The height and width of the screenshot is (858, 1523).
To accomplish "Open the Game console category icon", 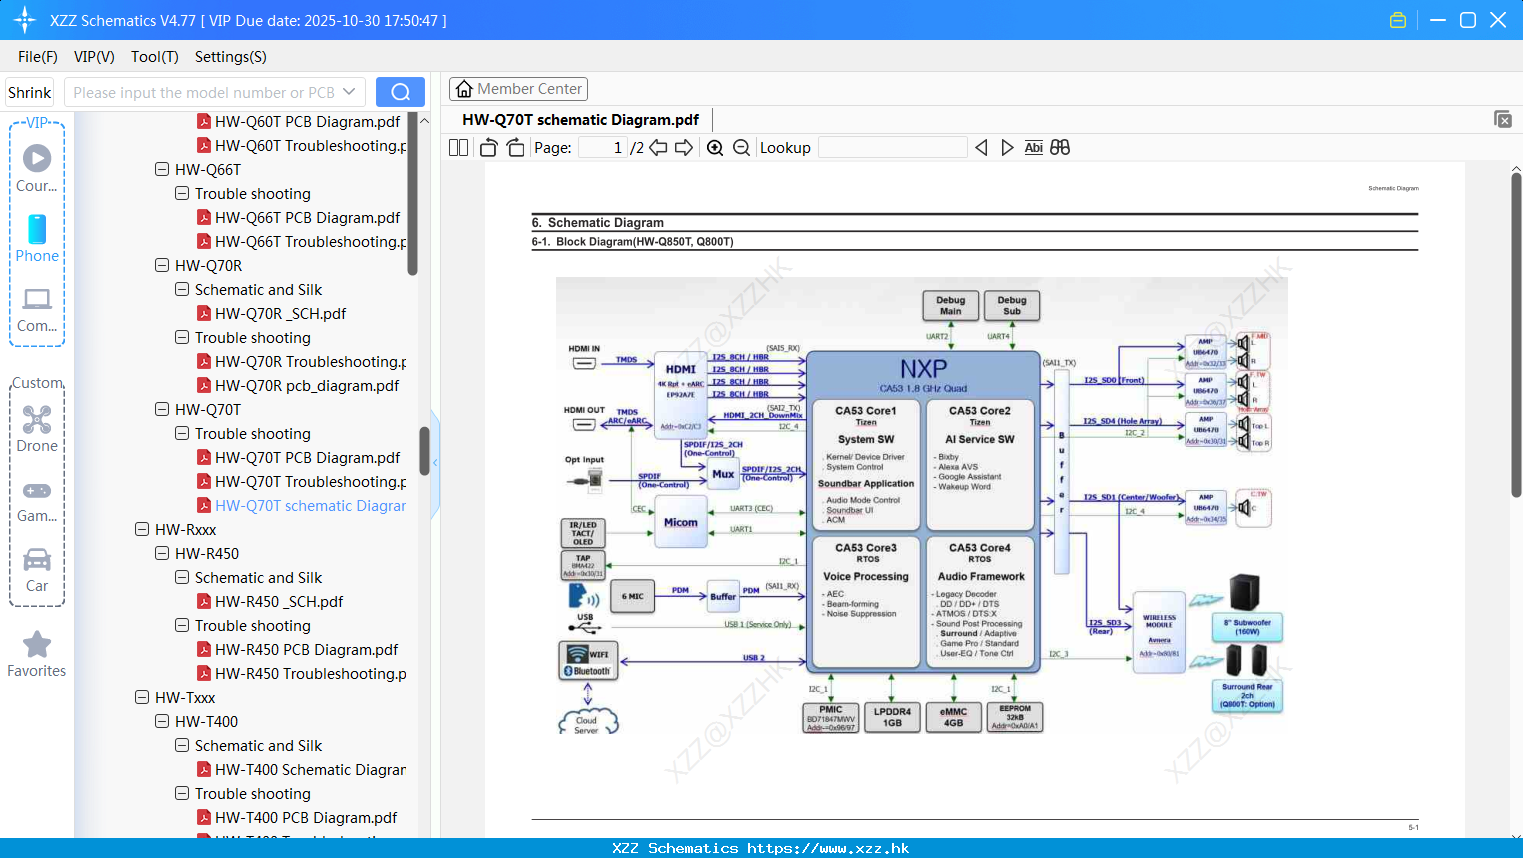I will tap(37, 500).
